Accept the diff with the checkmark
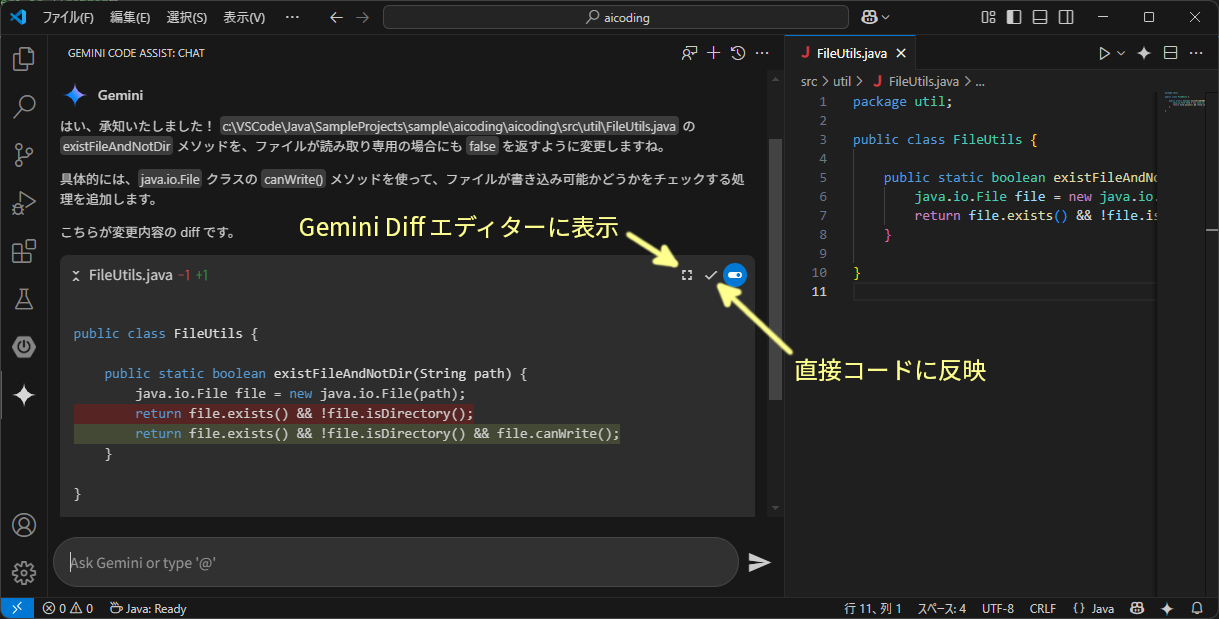This screenshot has width=1219, height=619. coord(711,274)
